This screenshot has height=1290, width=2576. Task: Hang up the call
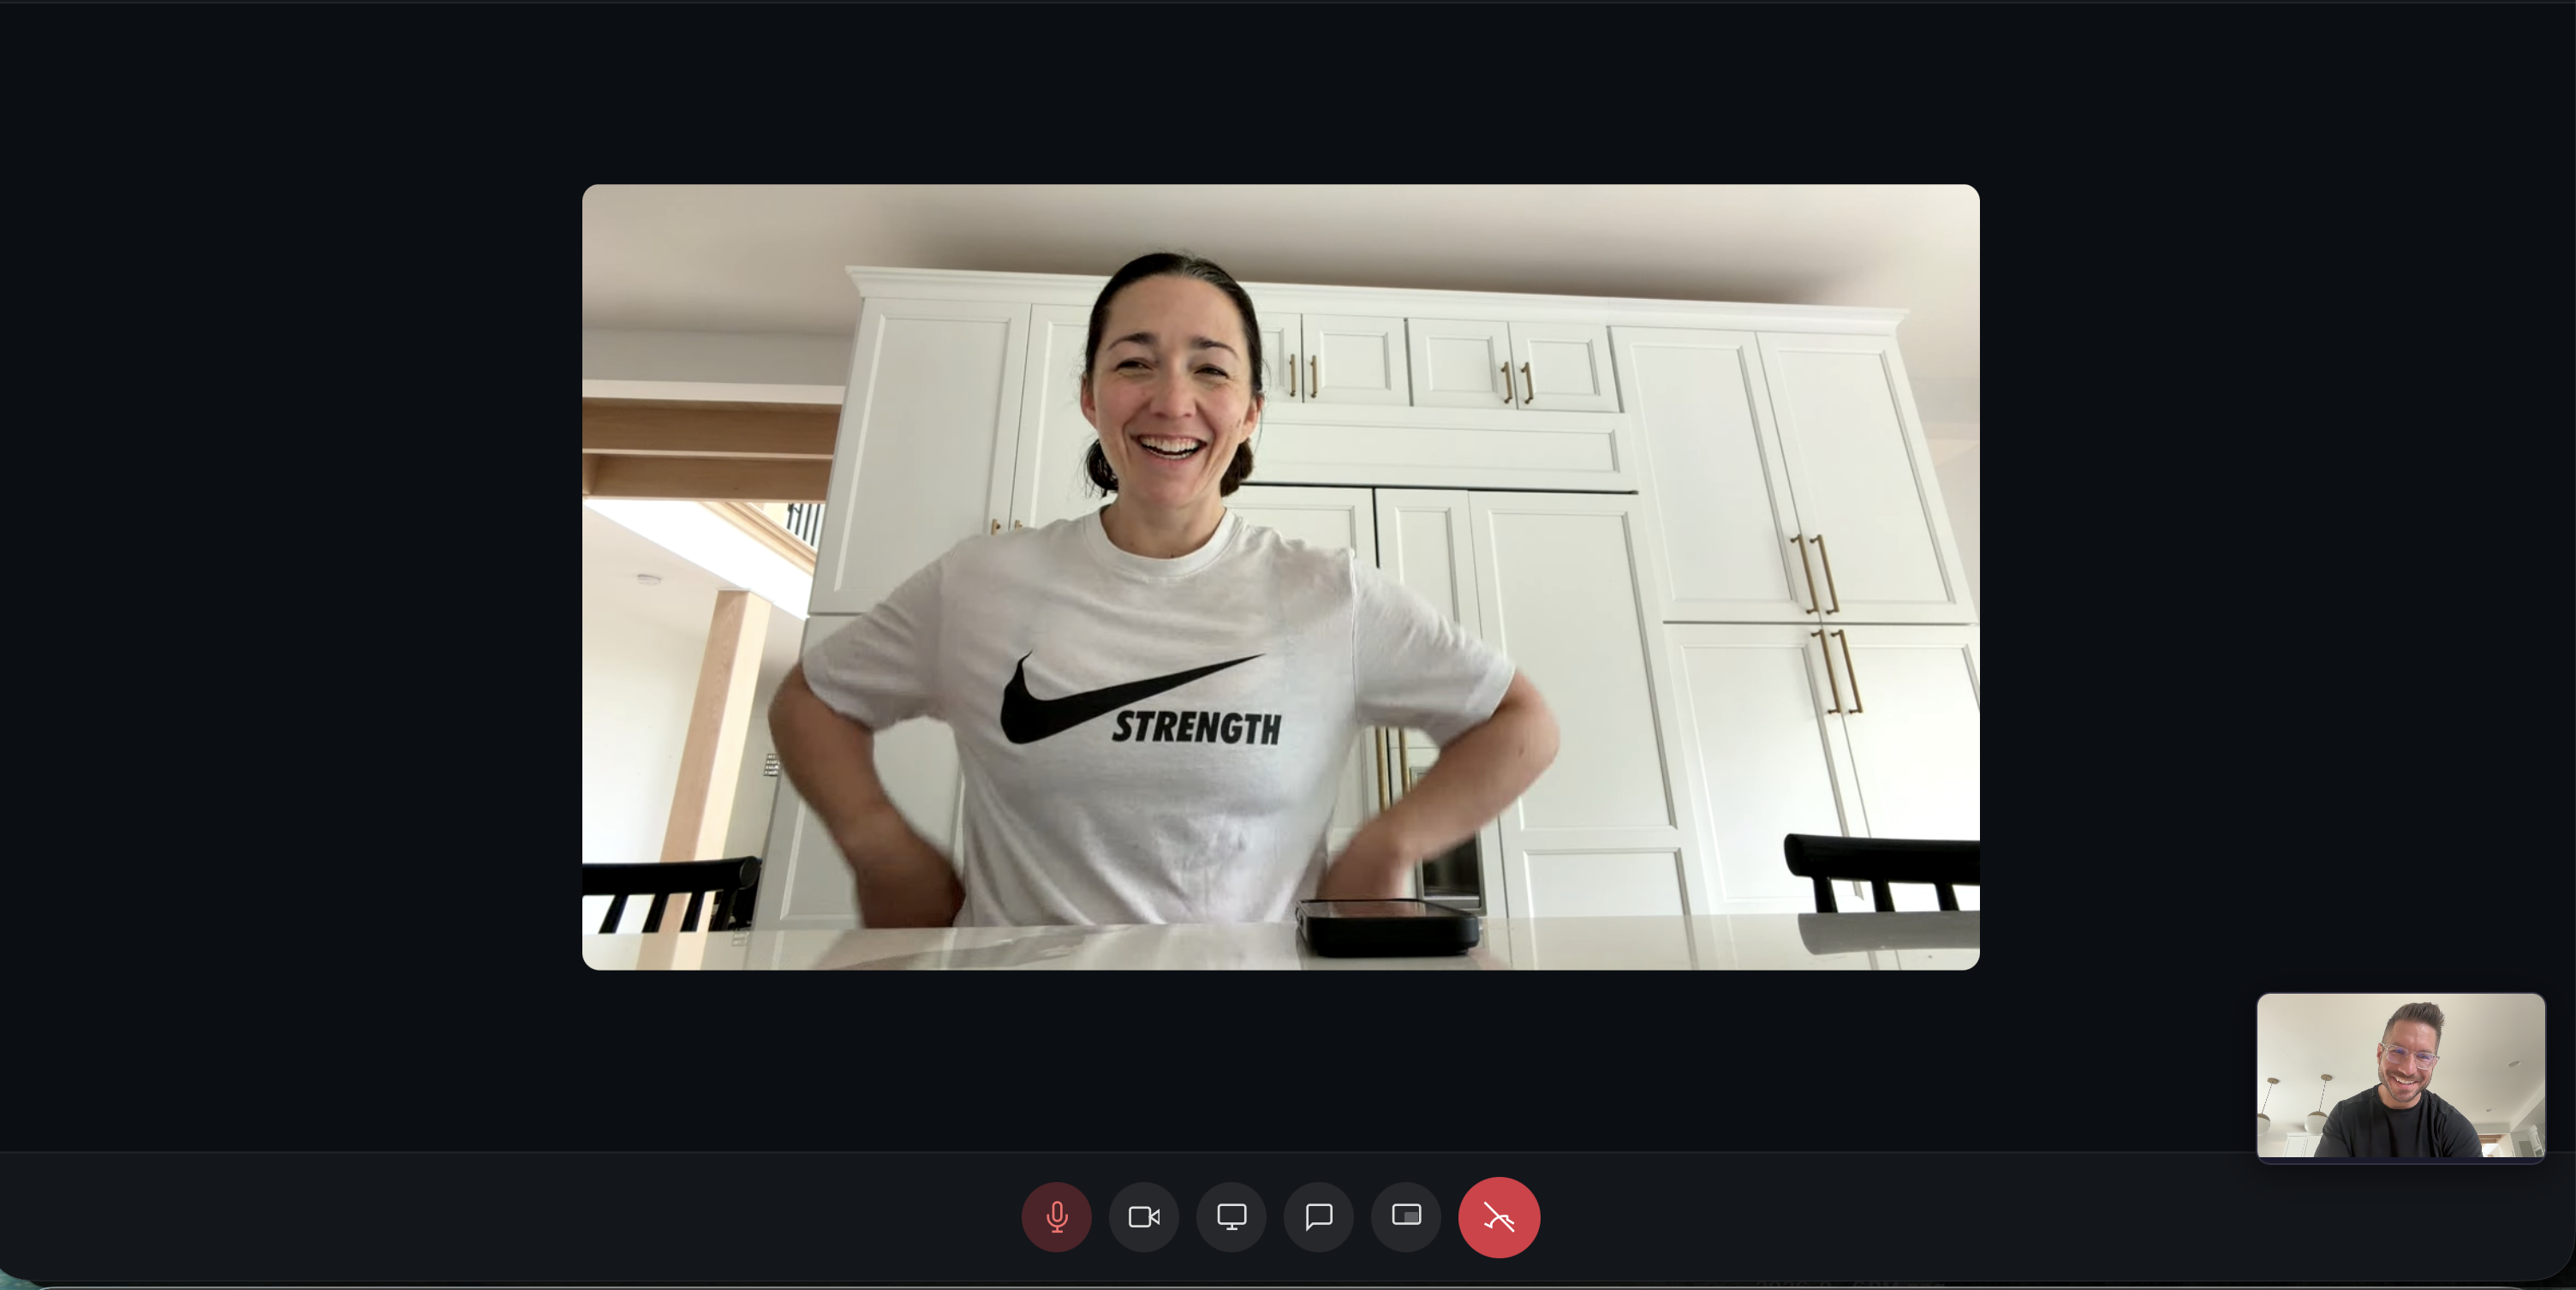point(1499,1217)
